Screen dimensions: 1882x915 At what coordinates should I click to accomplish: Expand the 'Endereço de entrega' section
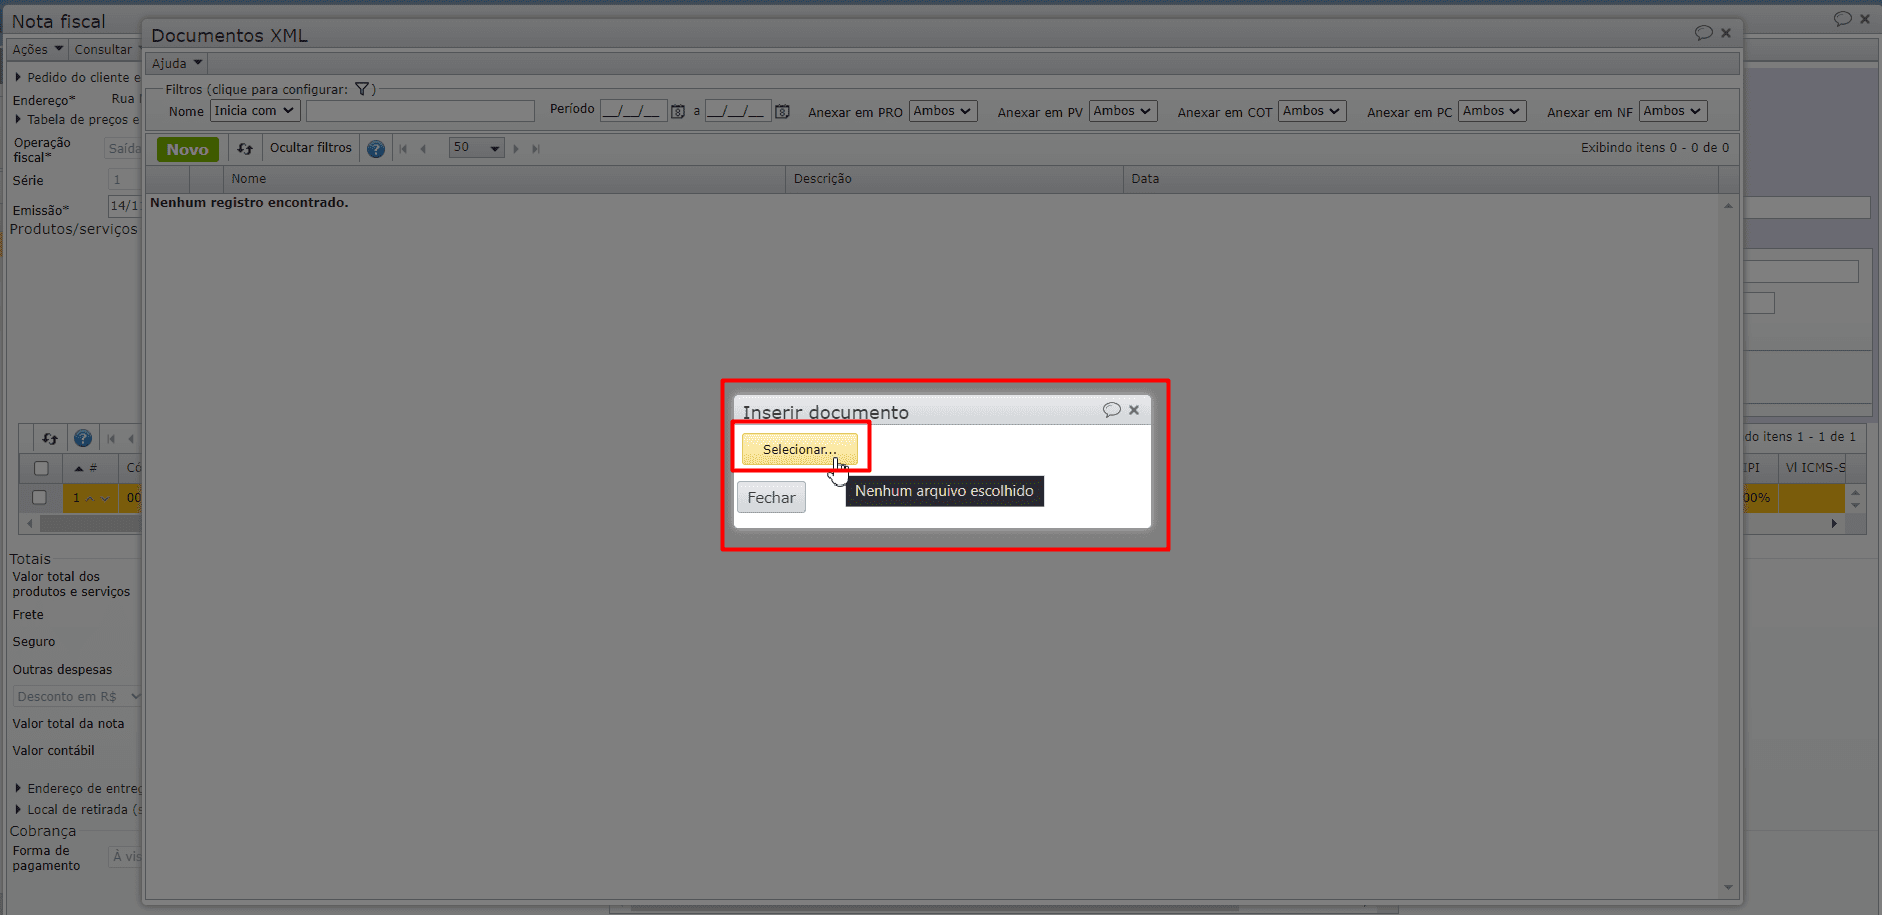coord(18,788)
